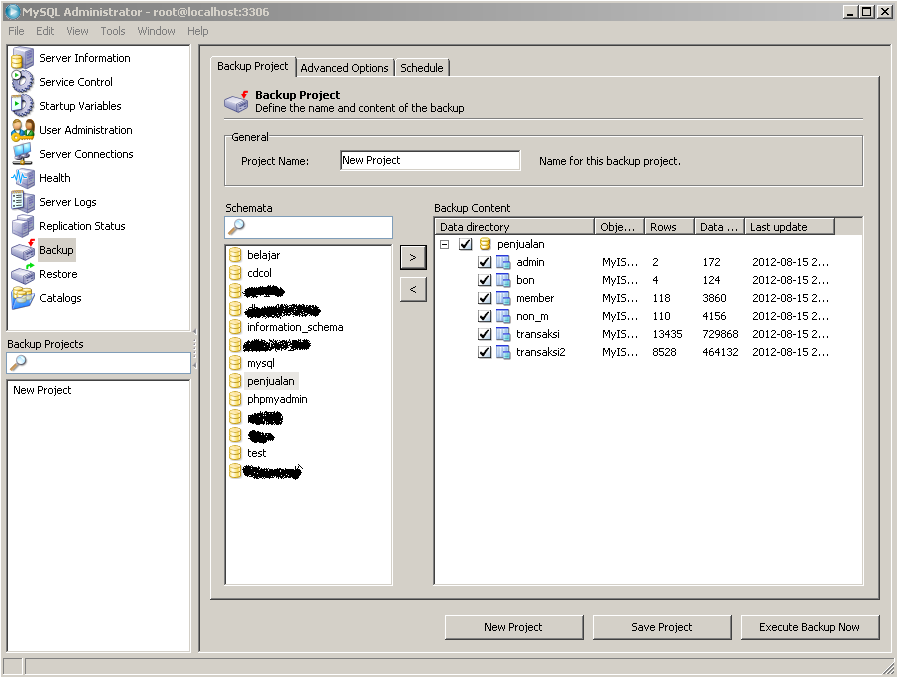The image size is (897, 677).
Task: Click the transaksi2 table icon
Action: coord(503,352)
